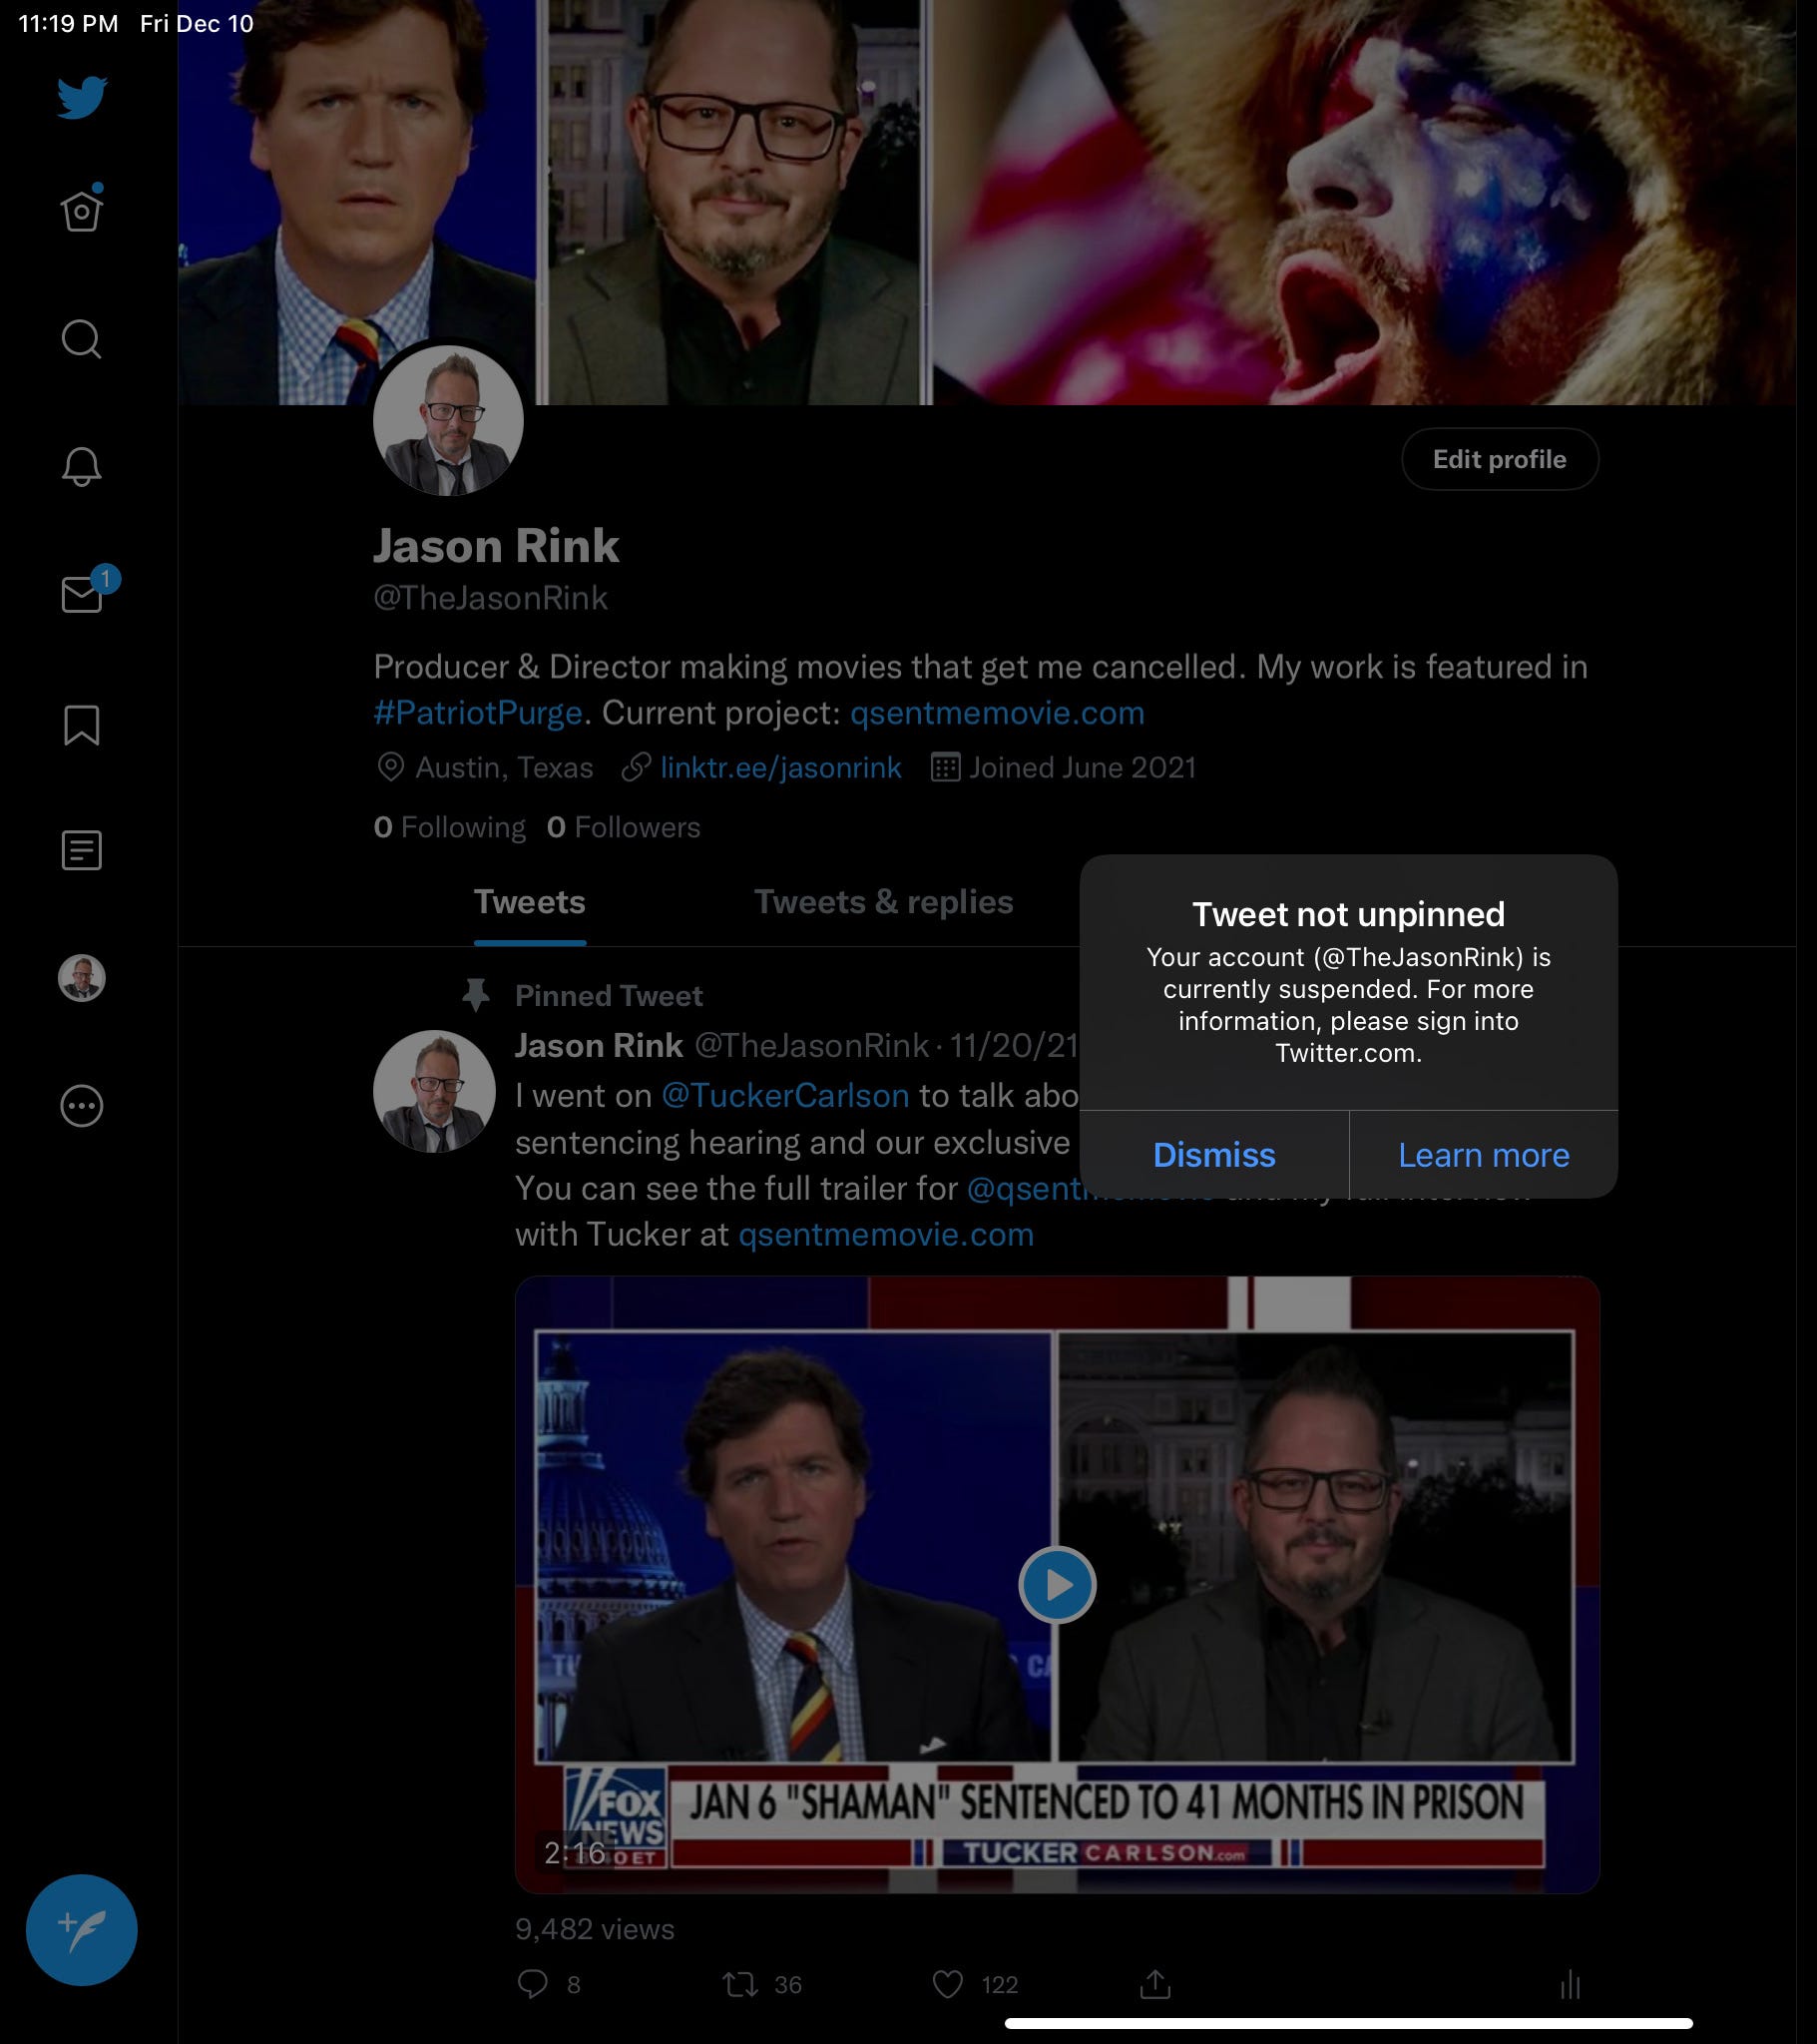This screenshot has width=1817, height=2044.
Task: Click the share icon on pinned tweet
Action: [x=1155, y=1984]
